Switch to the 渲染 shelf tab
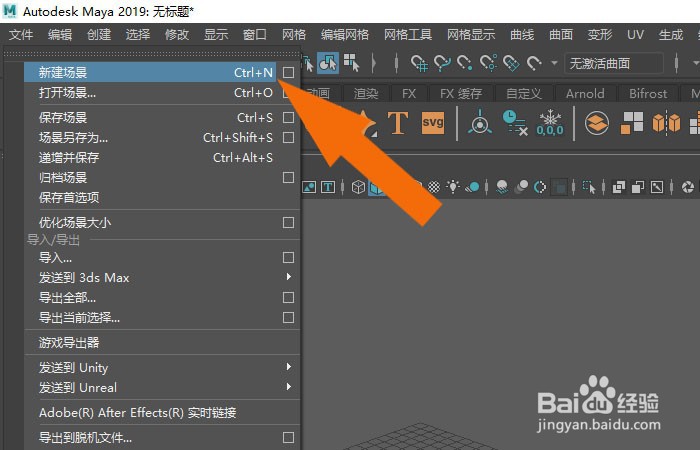Image resolution: width=700 pixels, height=450 pixels. [x=366, y=94]
